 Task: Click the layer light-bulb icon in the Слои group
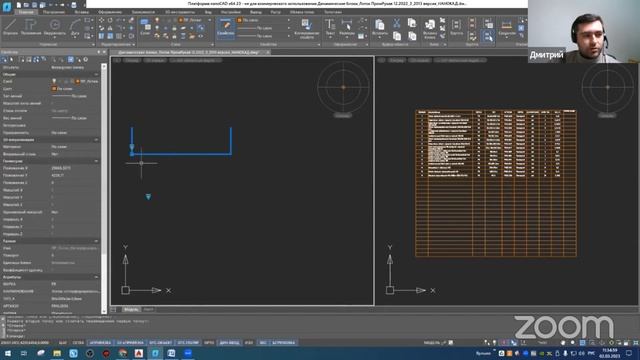tap(157, 20)
